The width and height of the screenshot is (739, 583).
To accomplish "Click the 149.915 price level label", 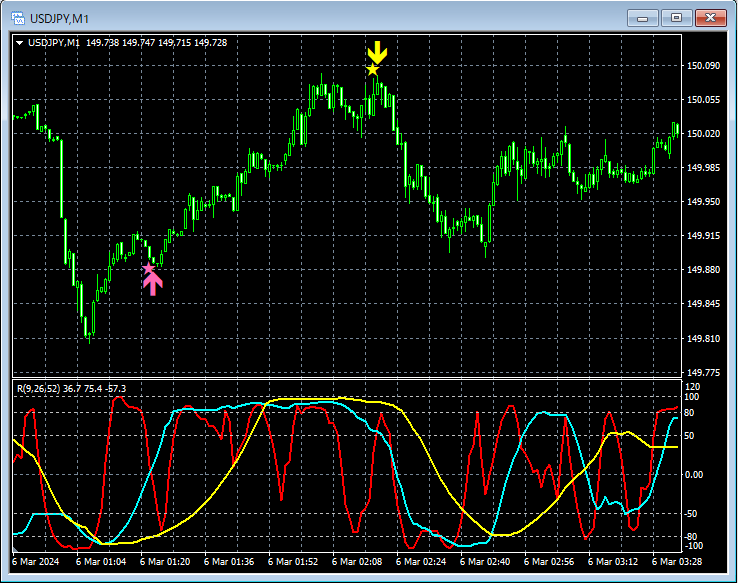I will tap(703, 236).
